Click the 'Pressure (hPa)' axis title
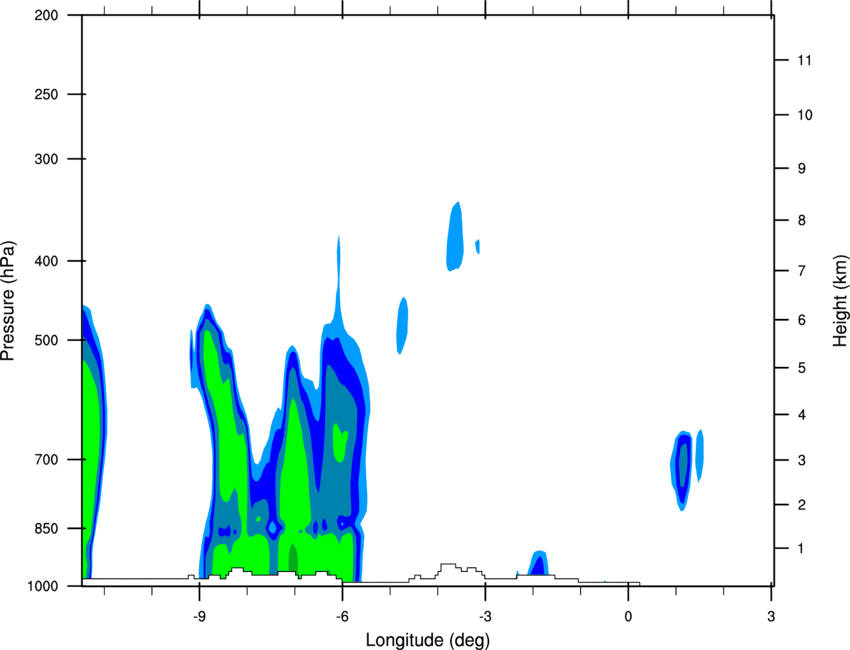 point(8,301)
